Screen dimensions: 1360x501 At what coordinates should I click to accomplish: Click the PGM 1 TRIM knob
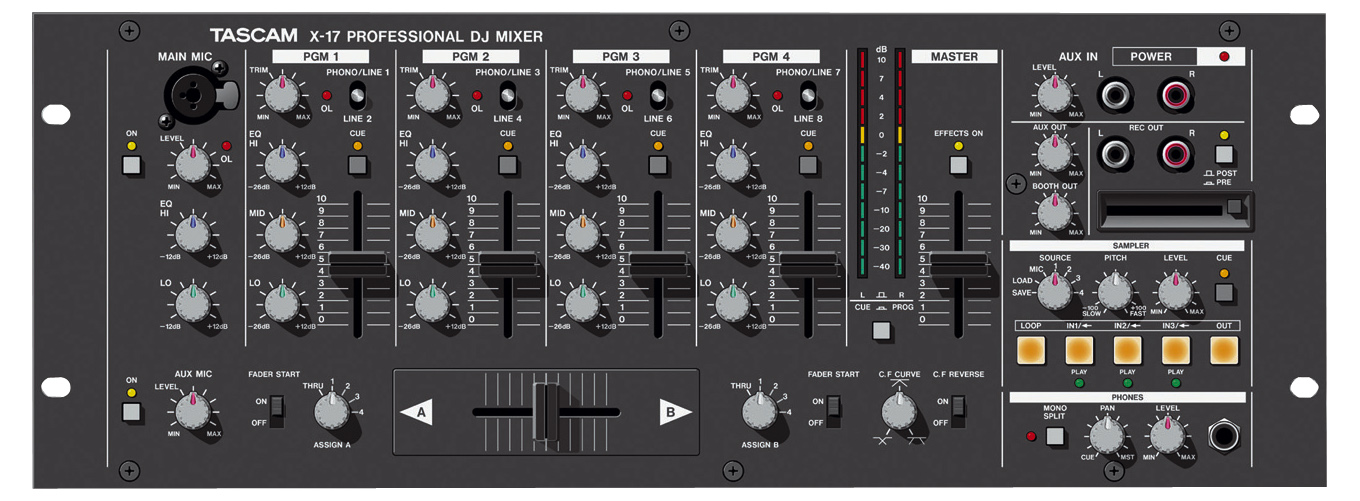tap(282, 94)
